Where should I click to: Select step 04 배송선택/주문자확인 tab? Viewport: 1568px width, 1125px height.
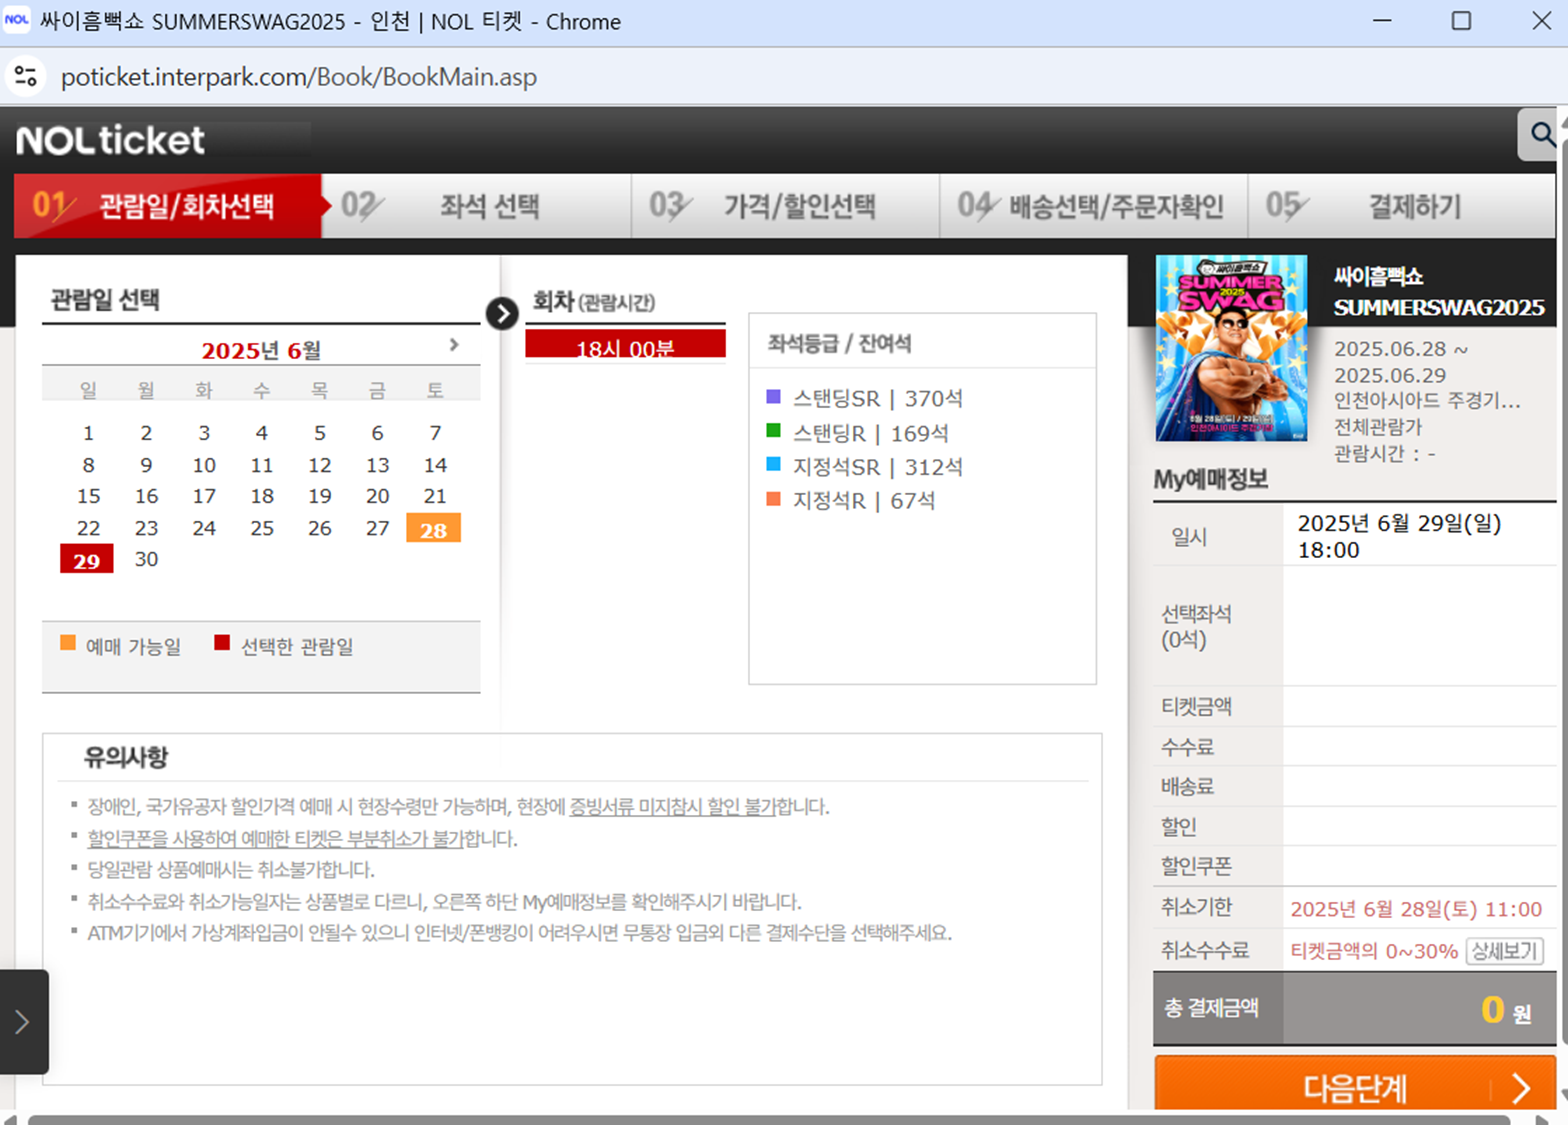tap(1094, 206)
